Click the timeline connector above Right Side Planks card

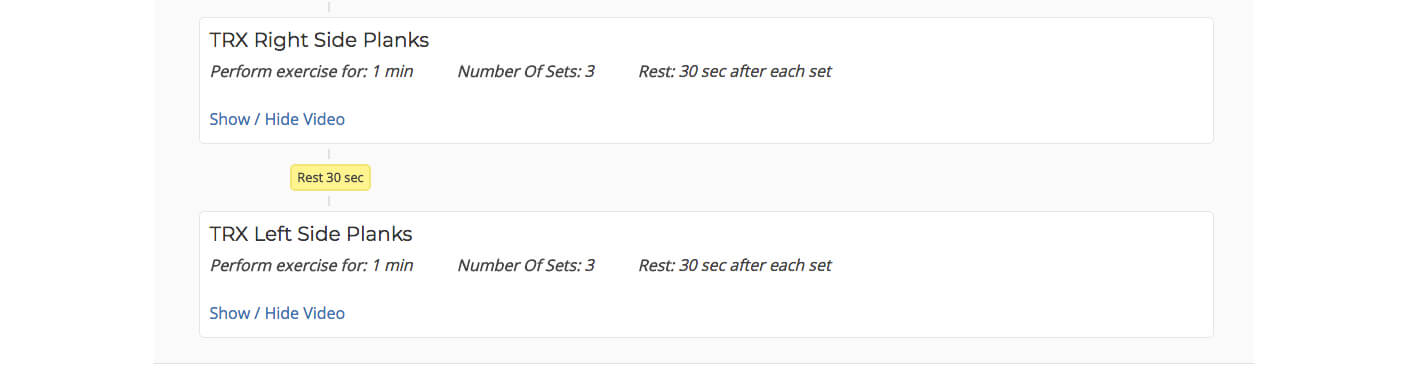click(x=329, y=7)
